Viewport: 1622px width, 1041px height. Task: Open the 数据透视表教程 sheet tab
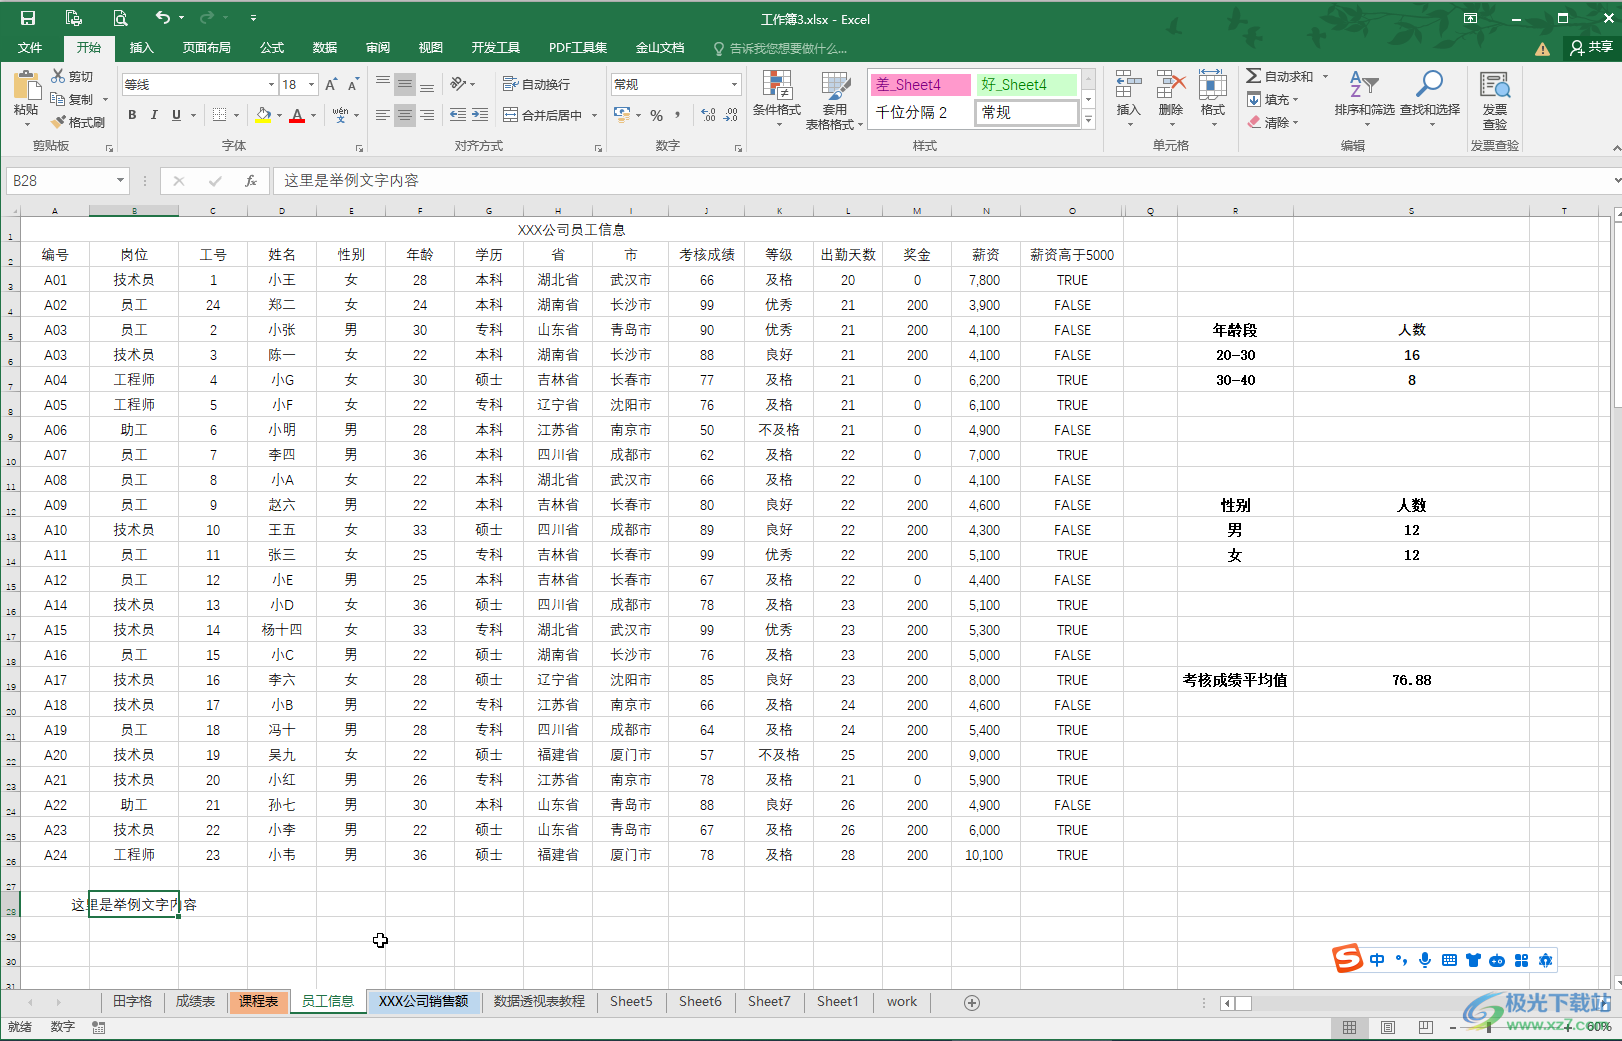(x=539, y=1001)
